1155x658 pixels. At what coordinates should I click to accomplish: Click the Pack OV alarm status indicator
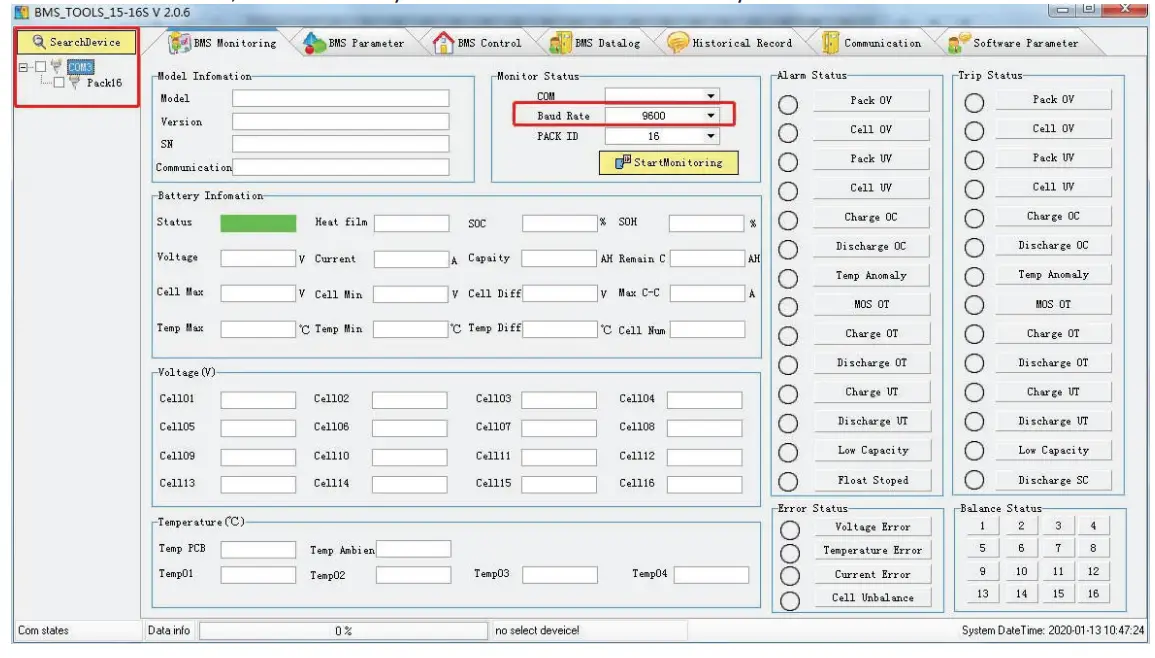click(x=788, y=104)
